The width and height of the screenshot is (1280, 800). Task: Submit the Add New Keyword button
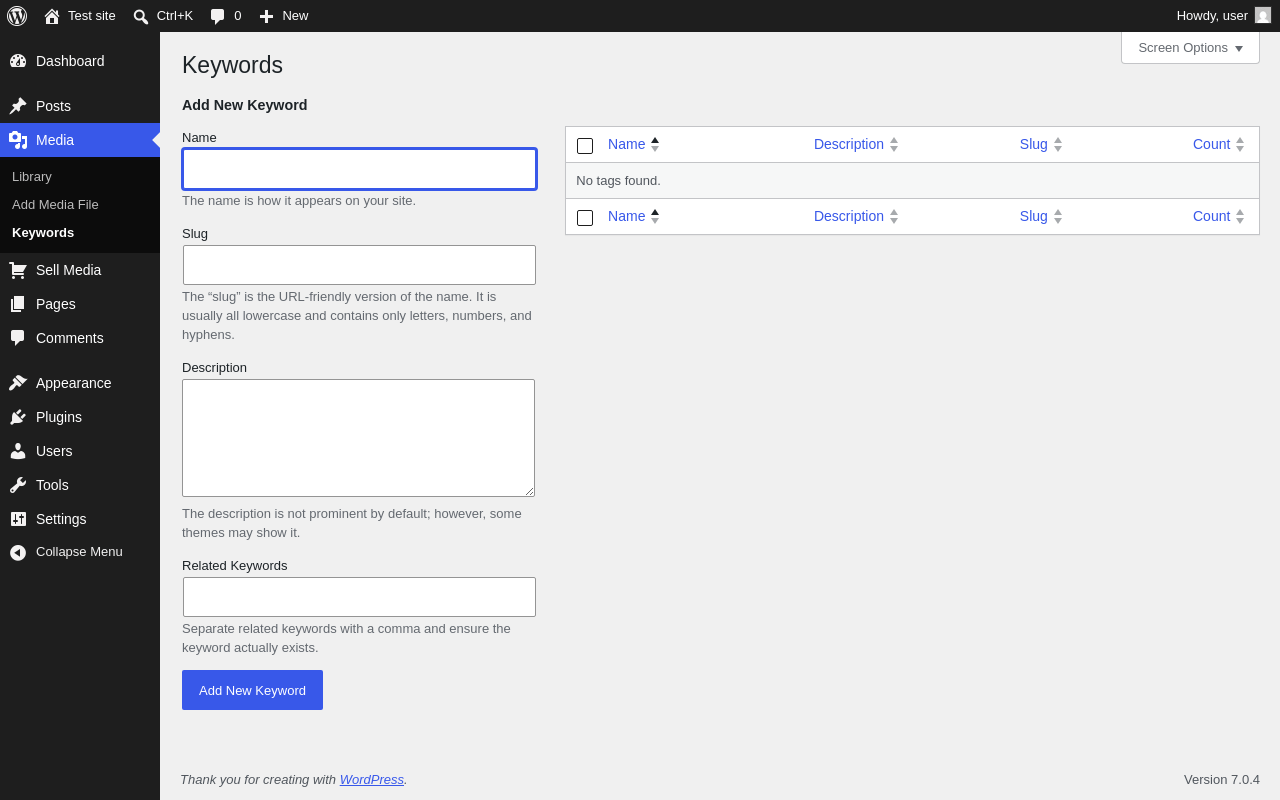point(252,690)
